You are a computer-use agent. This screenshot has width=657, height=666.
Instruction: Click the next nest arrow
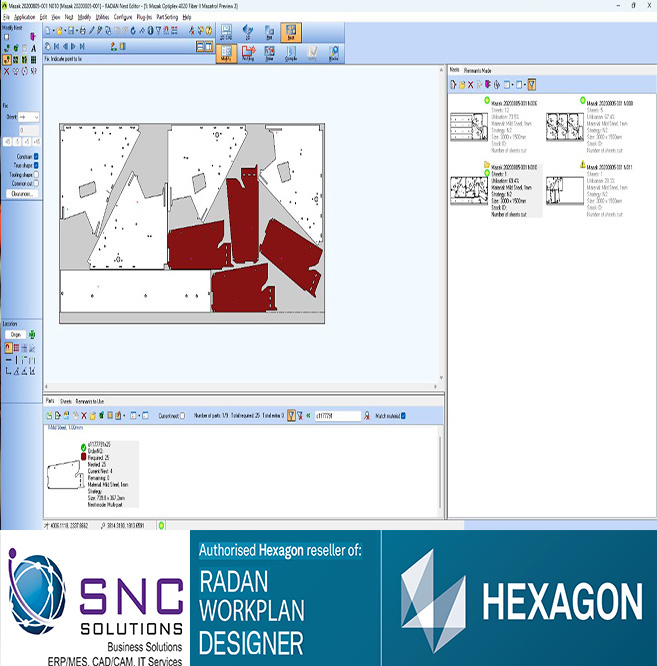tap(73, 46)
